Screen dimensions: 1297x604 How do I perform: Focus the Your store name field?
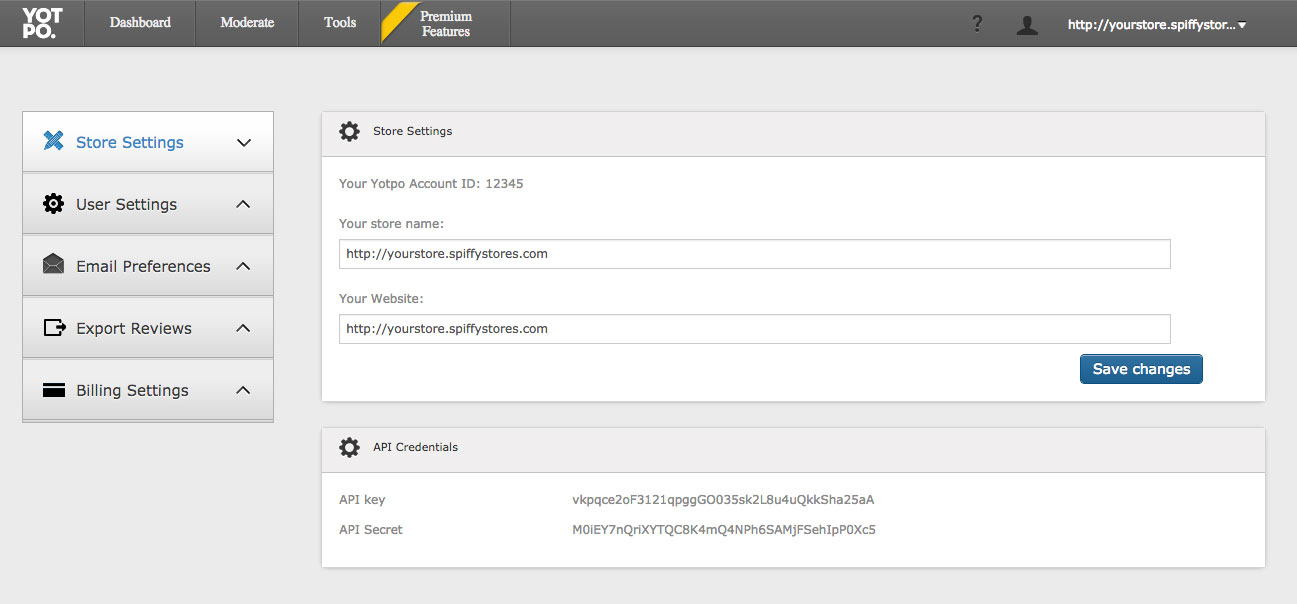coord(754,254)
